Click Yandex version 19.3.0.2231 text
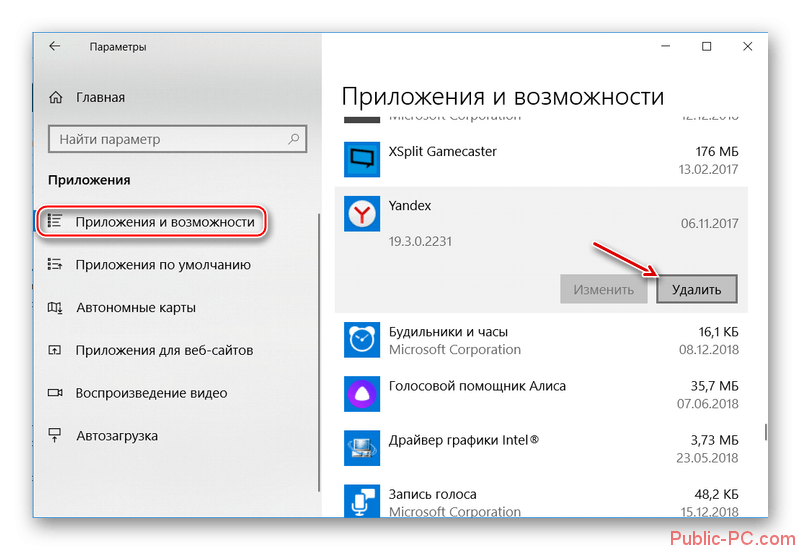Image resolution: width=800 pixels, height=550 pixels. (420, 241)
